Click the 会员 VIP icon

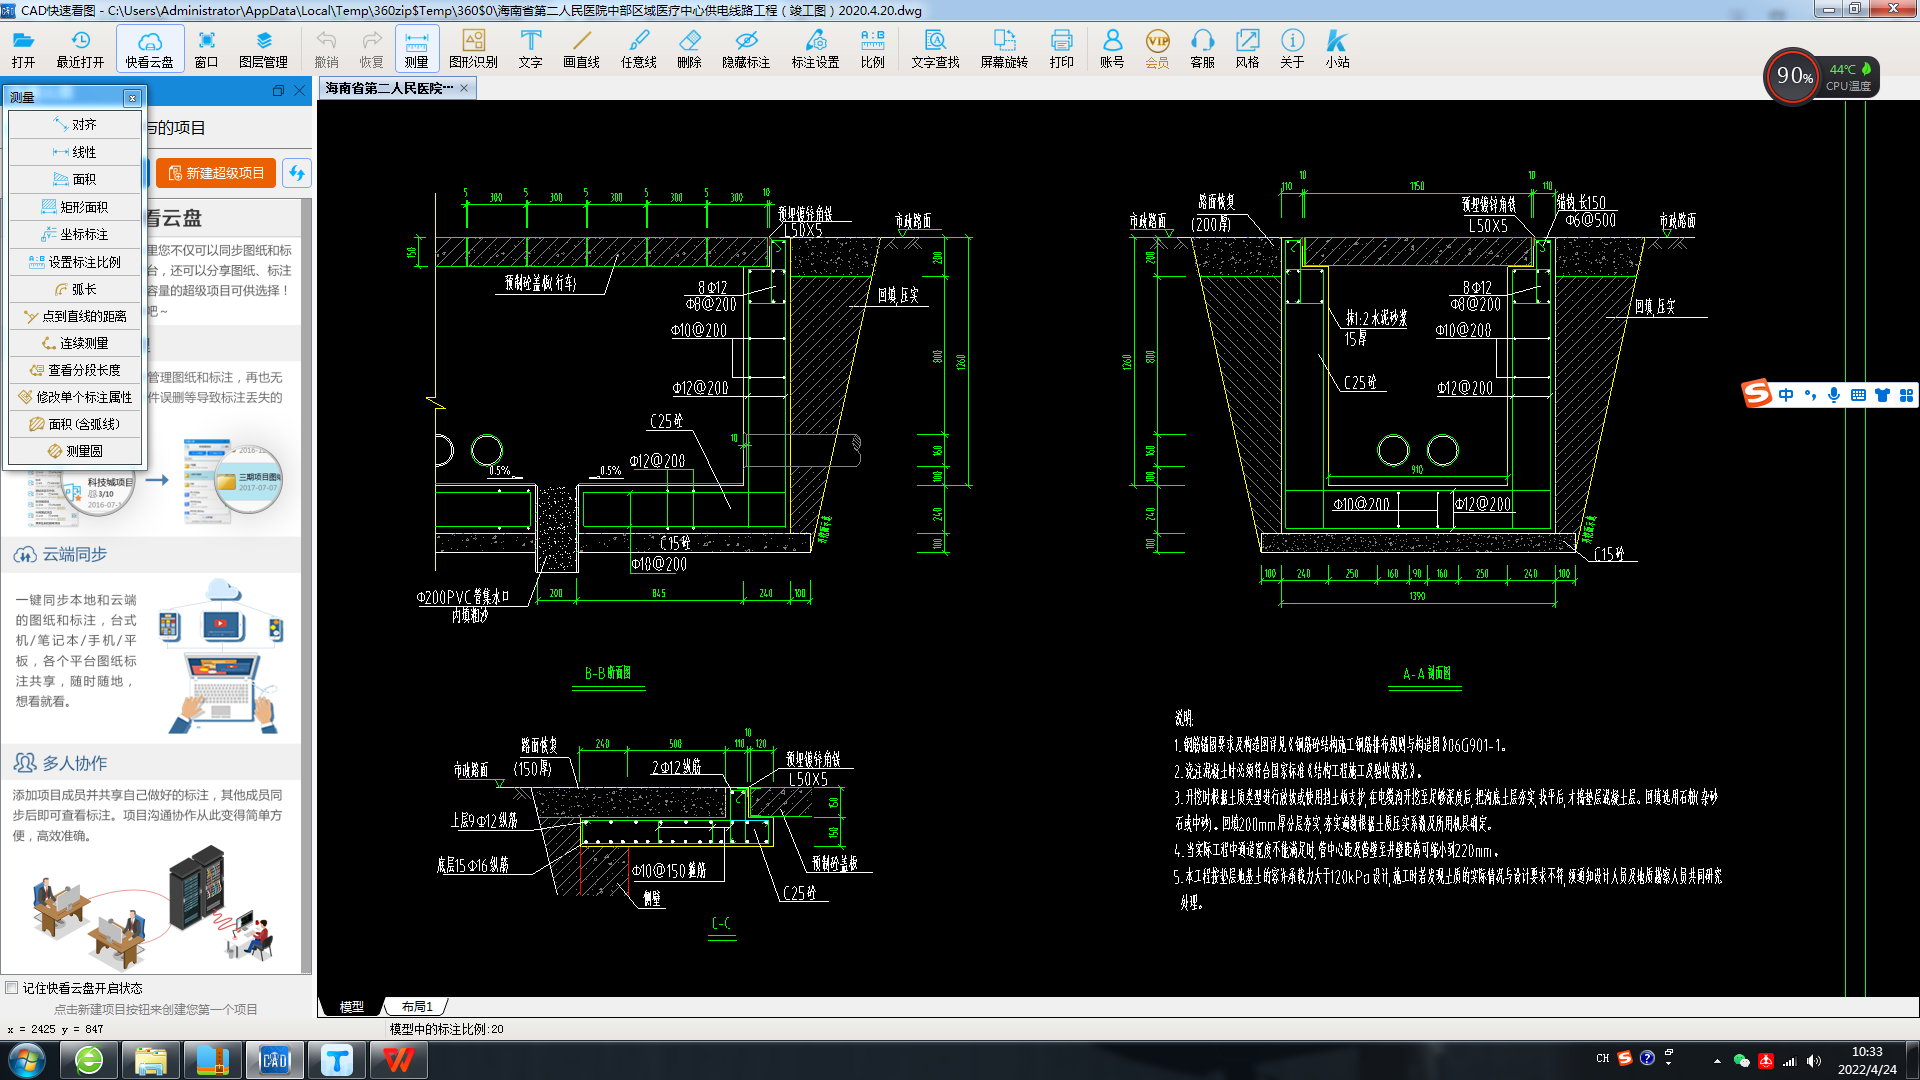[1157, 48]
